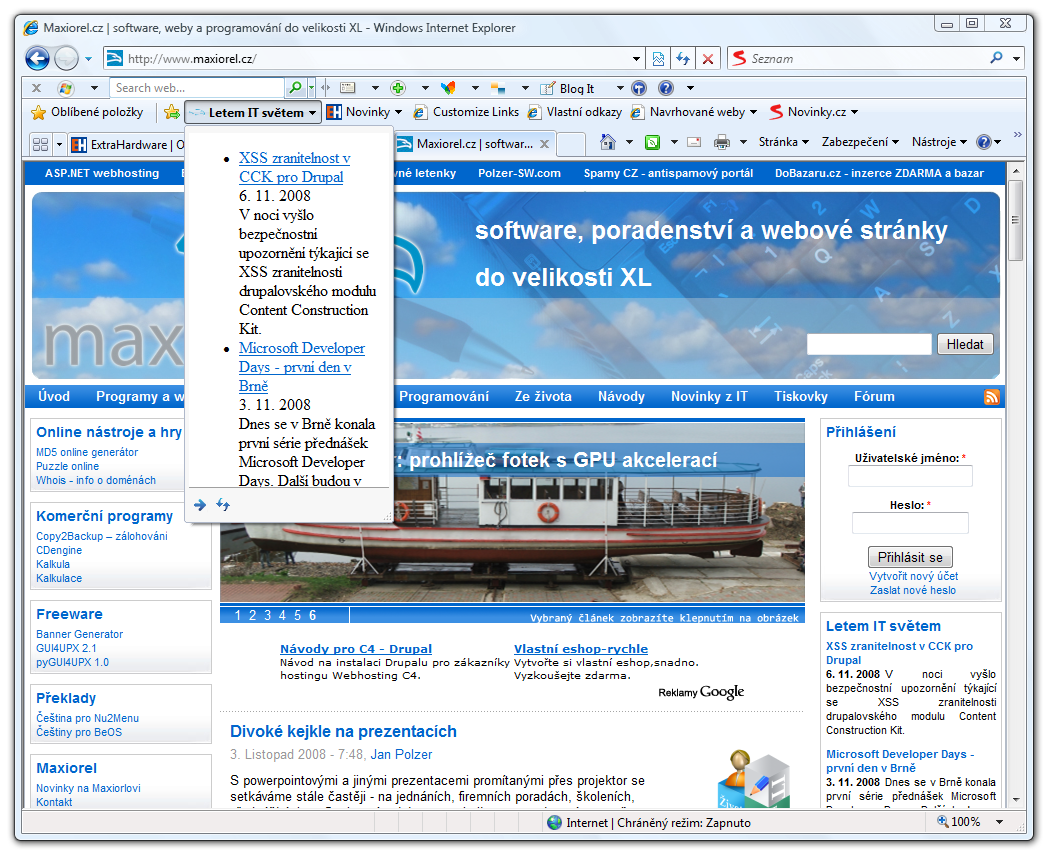
Task: Open a new blank tab
Action: (570, 144)
